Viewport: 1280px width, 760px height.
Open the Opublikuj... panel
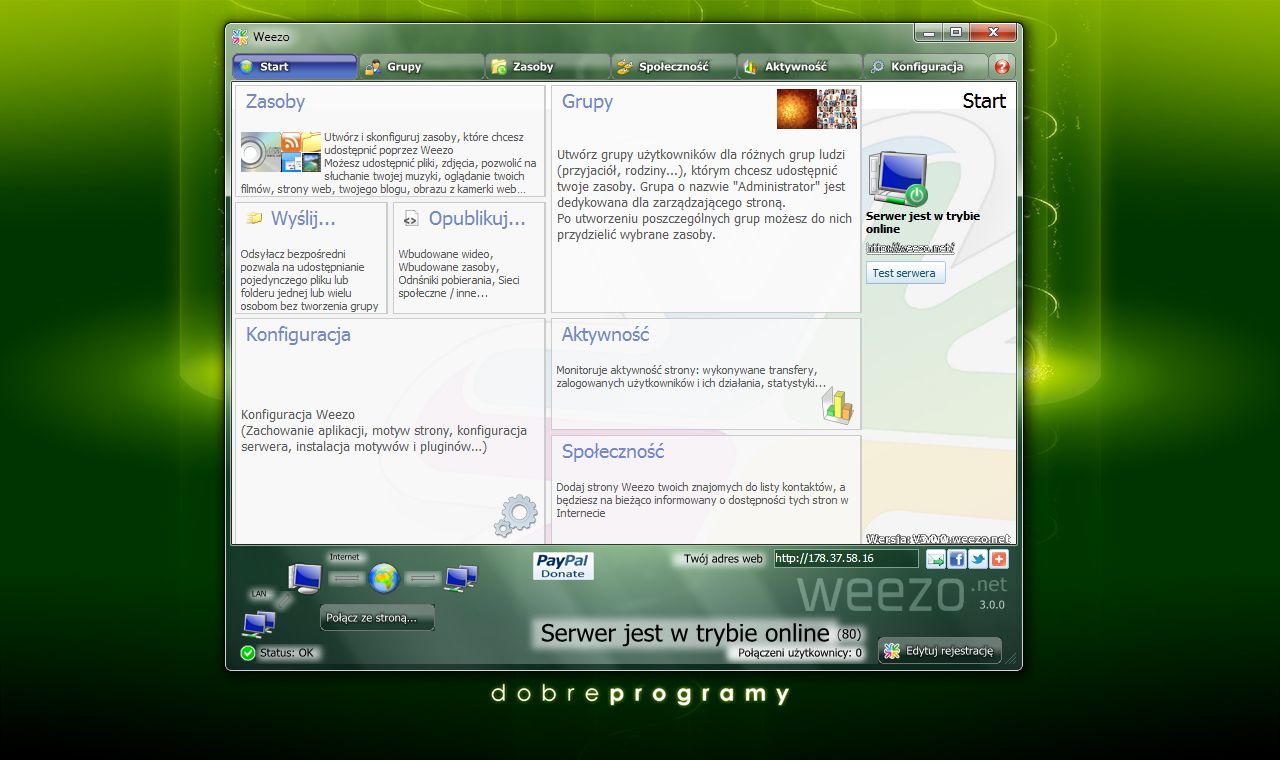tap(477, 219)
